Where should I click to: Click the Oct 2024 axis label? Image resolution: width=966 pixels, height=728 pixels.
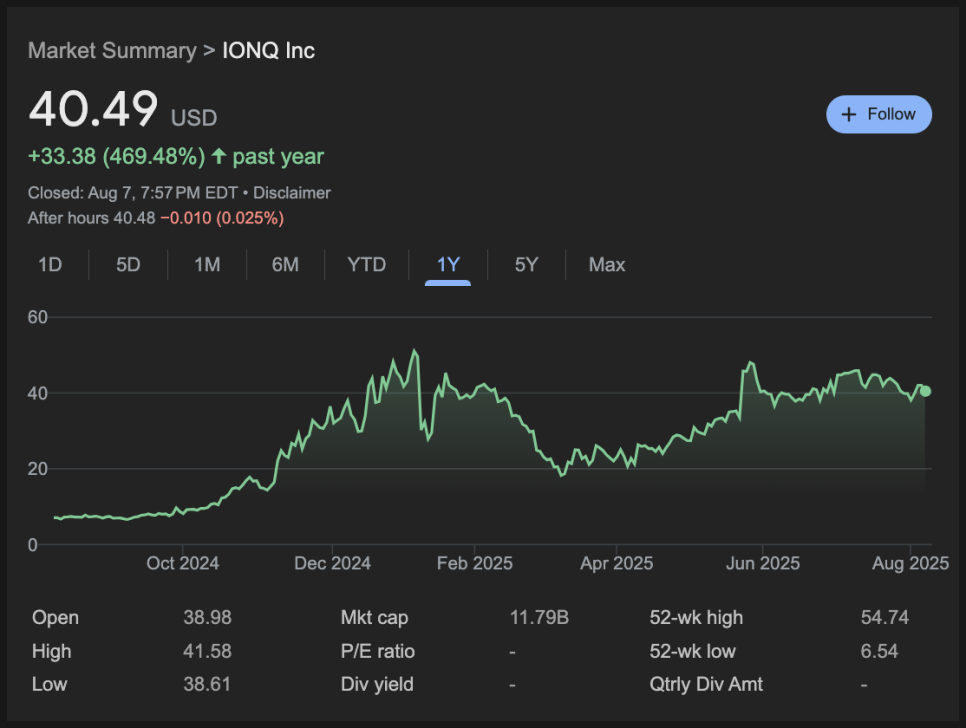182,563
